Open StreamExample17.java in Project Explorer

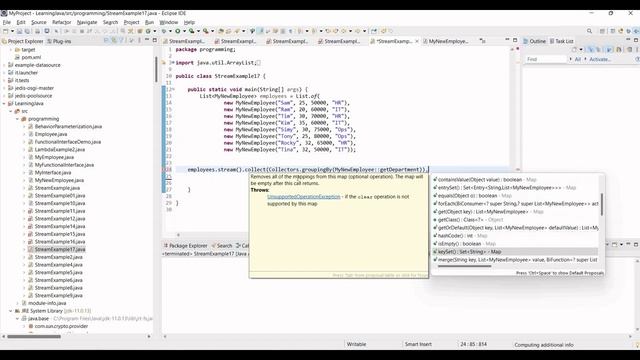[60, 249]
